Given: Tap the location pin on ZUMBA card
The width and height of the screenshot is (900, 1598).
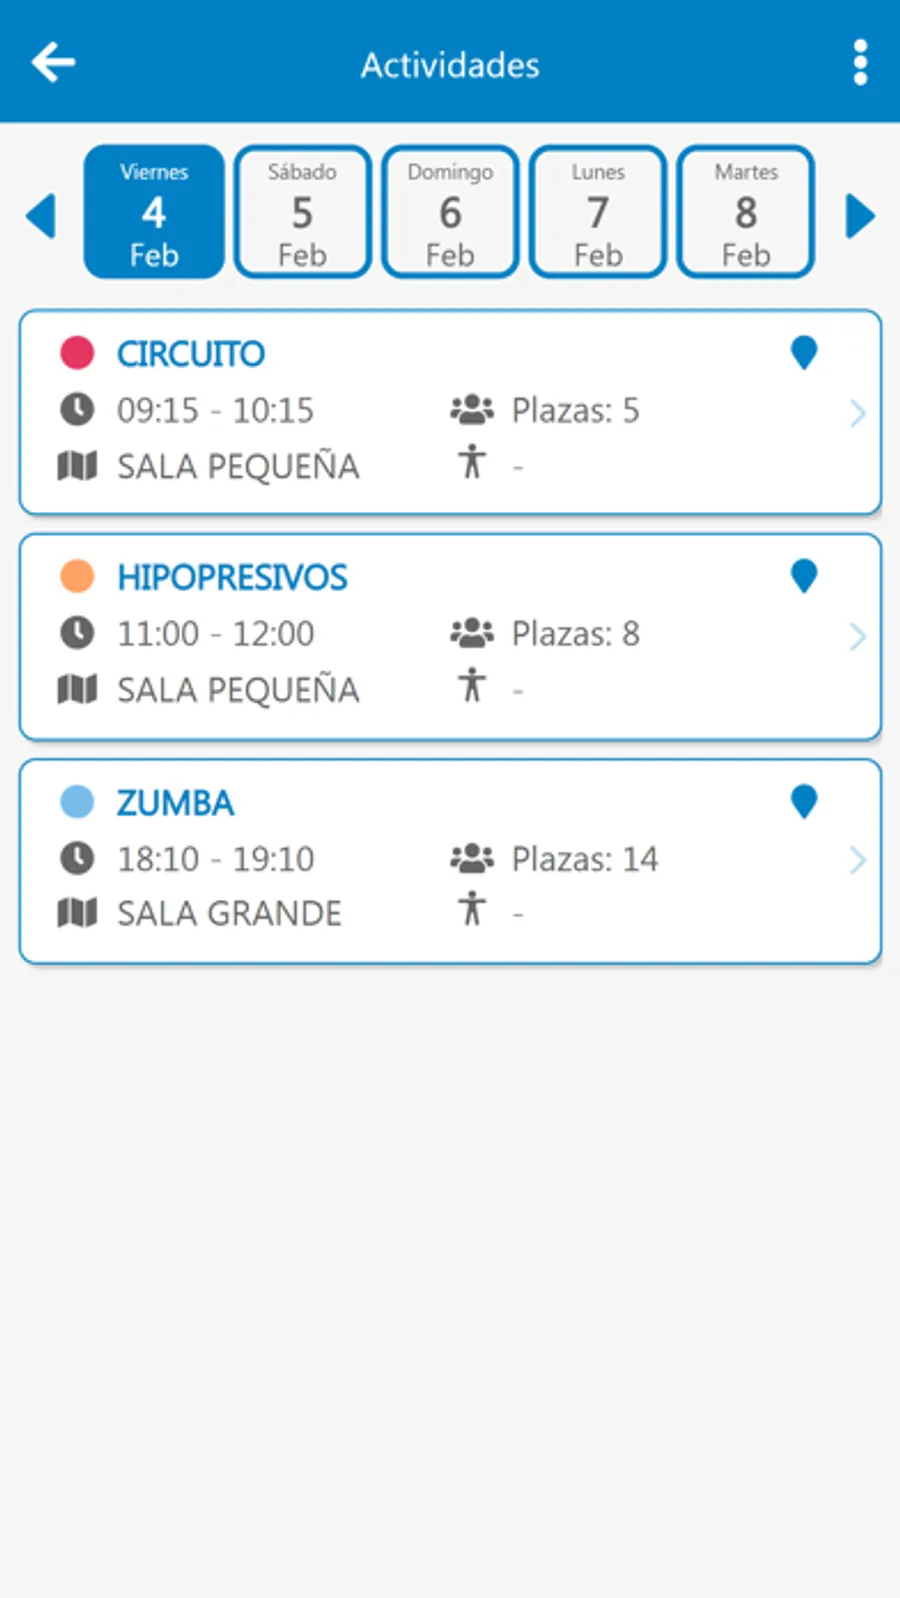Looking at the screenshot, I should (x=804, y=802).
